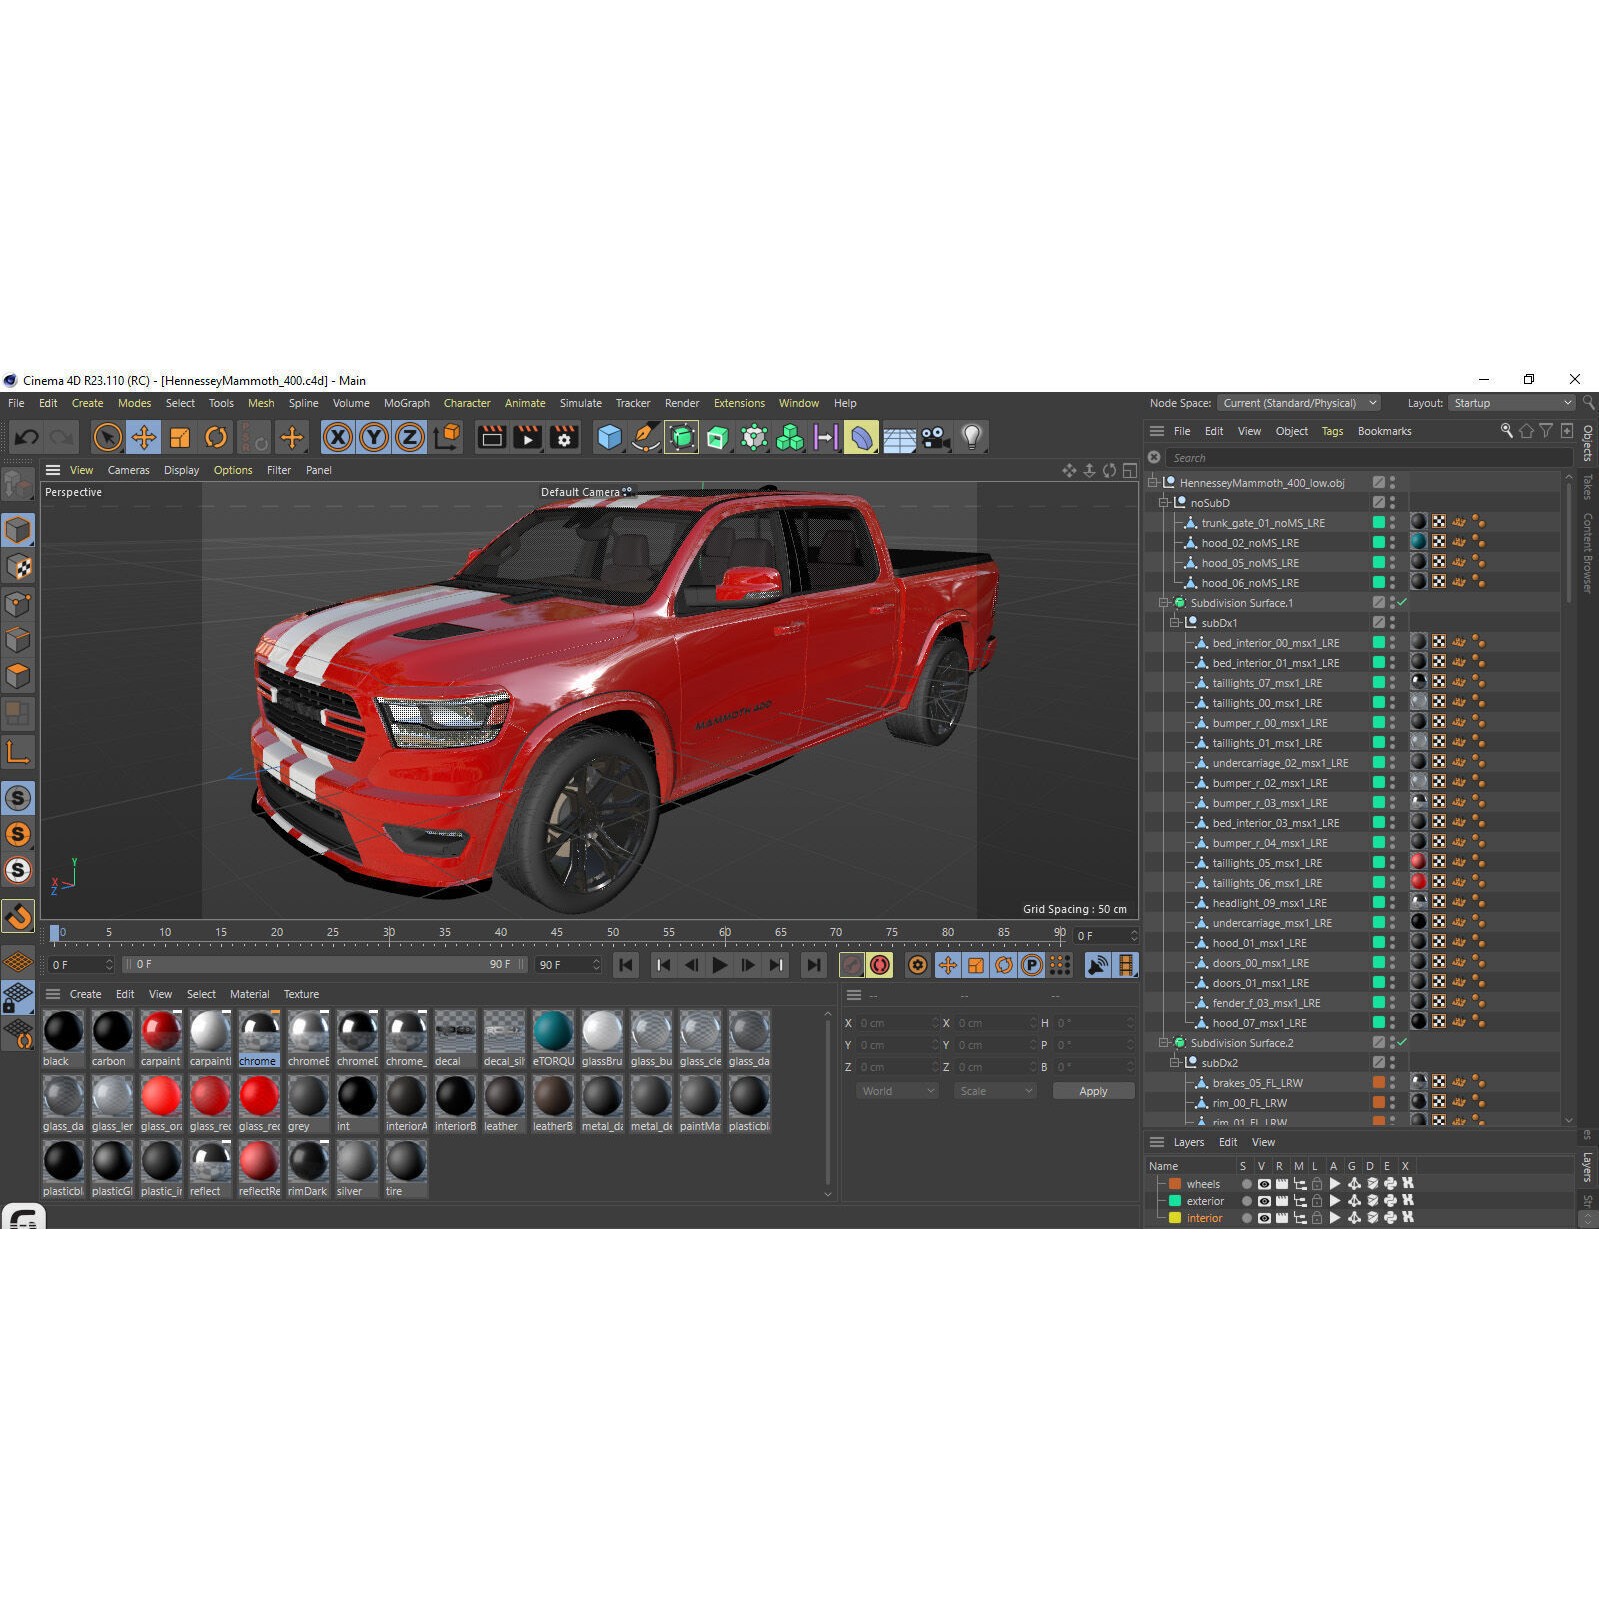Click the Subdivision Surface generator icon

[682, 437]
